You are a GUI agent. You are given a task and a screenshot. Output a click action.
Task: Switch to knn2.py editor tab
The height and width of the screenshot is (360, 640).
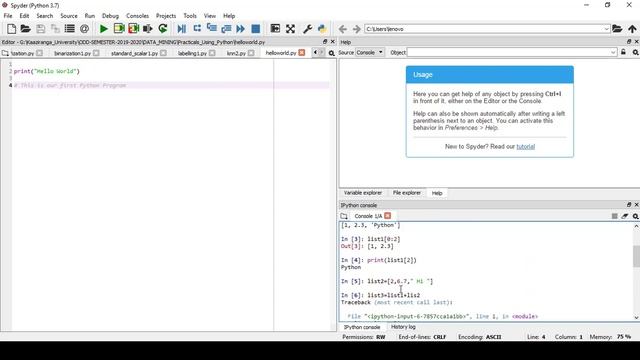pos(236,53)
